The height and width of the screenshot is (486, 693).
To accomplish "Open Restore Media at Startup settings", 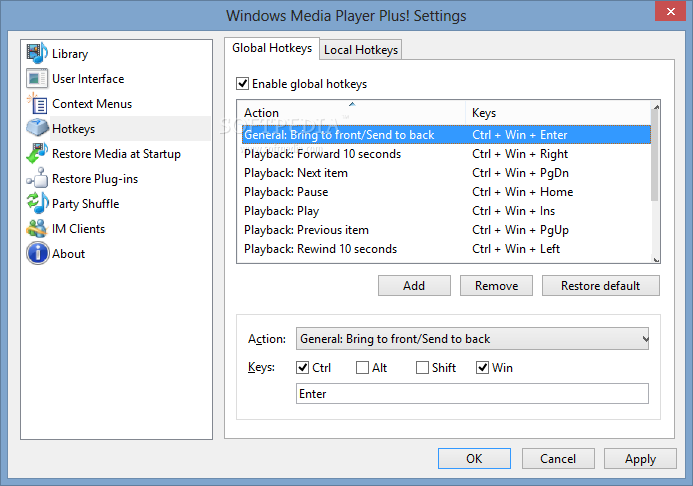I will click(x=116, y=154).
